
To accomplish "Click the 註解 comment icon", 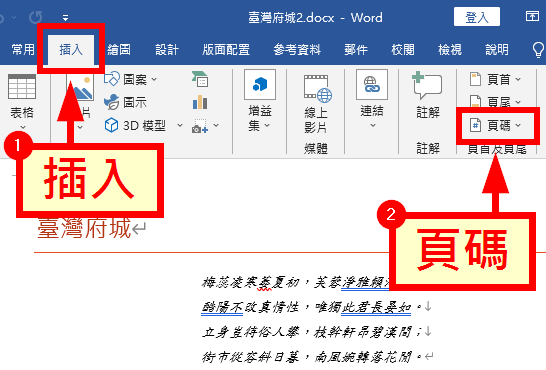I will (x=427, y=86).
